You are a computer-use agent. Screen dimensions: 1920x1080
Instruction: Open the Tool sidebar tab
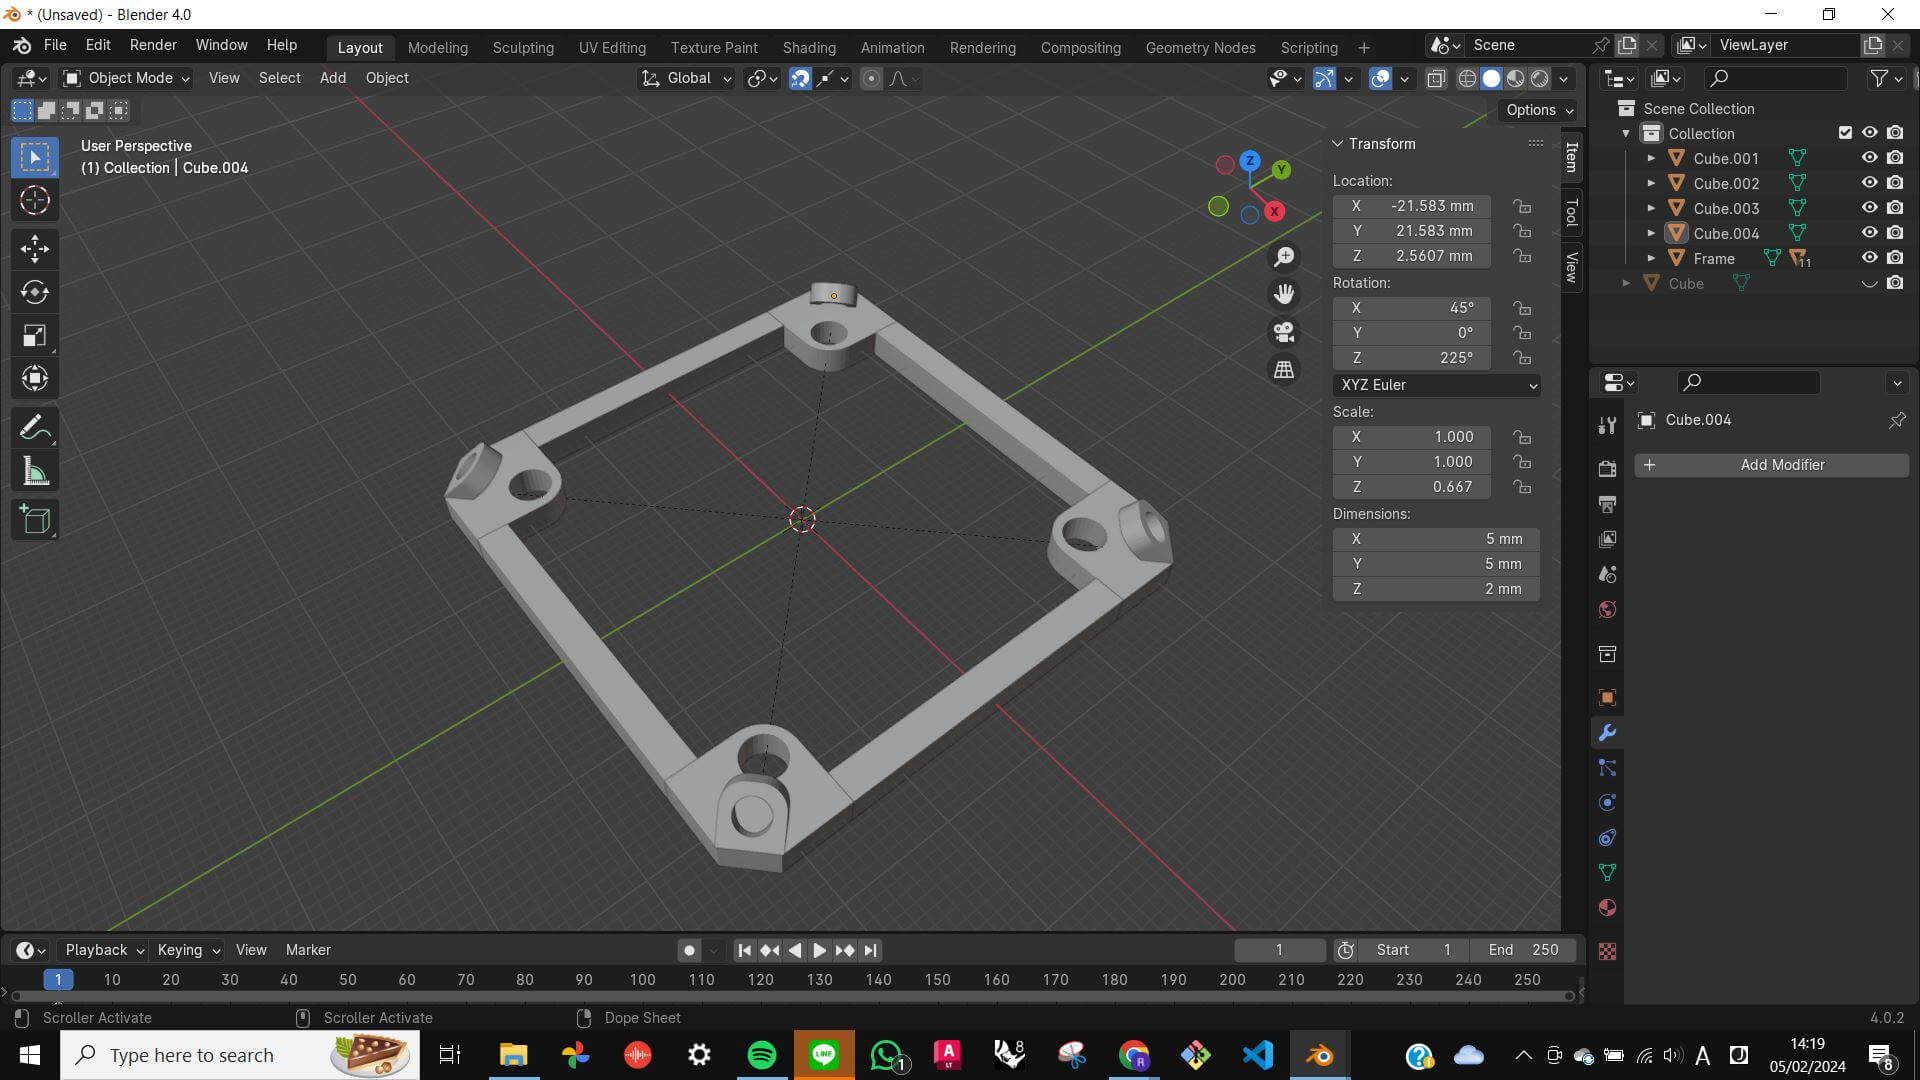point(1571,212)
